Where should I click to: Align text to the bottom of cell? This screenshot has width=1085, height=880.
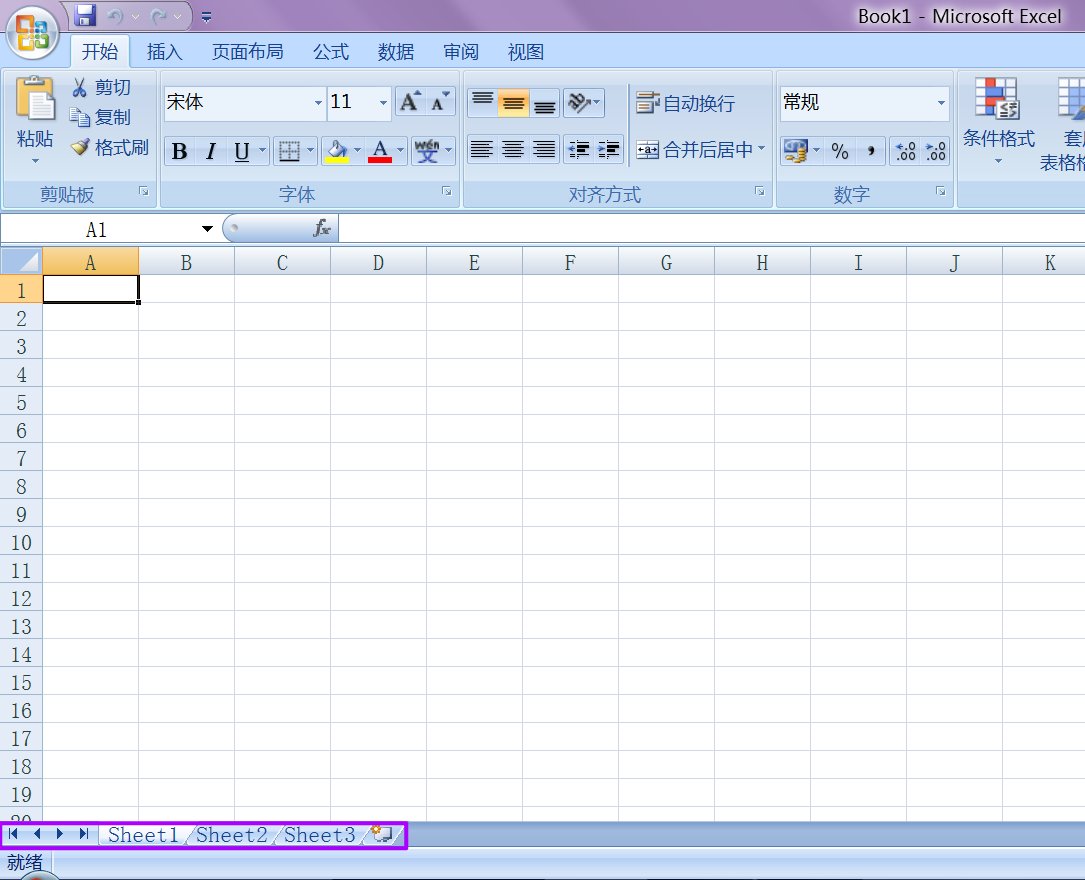point(545,103)
